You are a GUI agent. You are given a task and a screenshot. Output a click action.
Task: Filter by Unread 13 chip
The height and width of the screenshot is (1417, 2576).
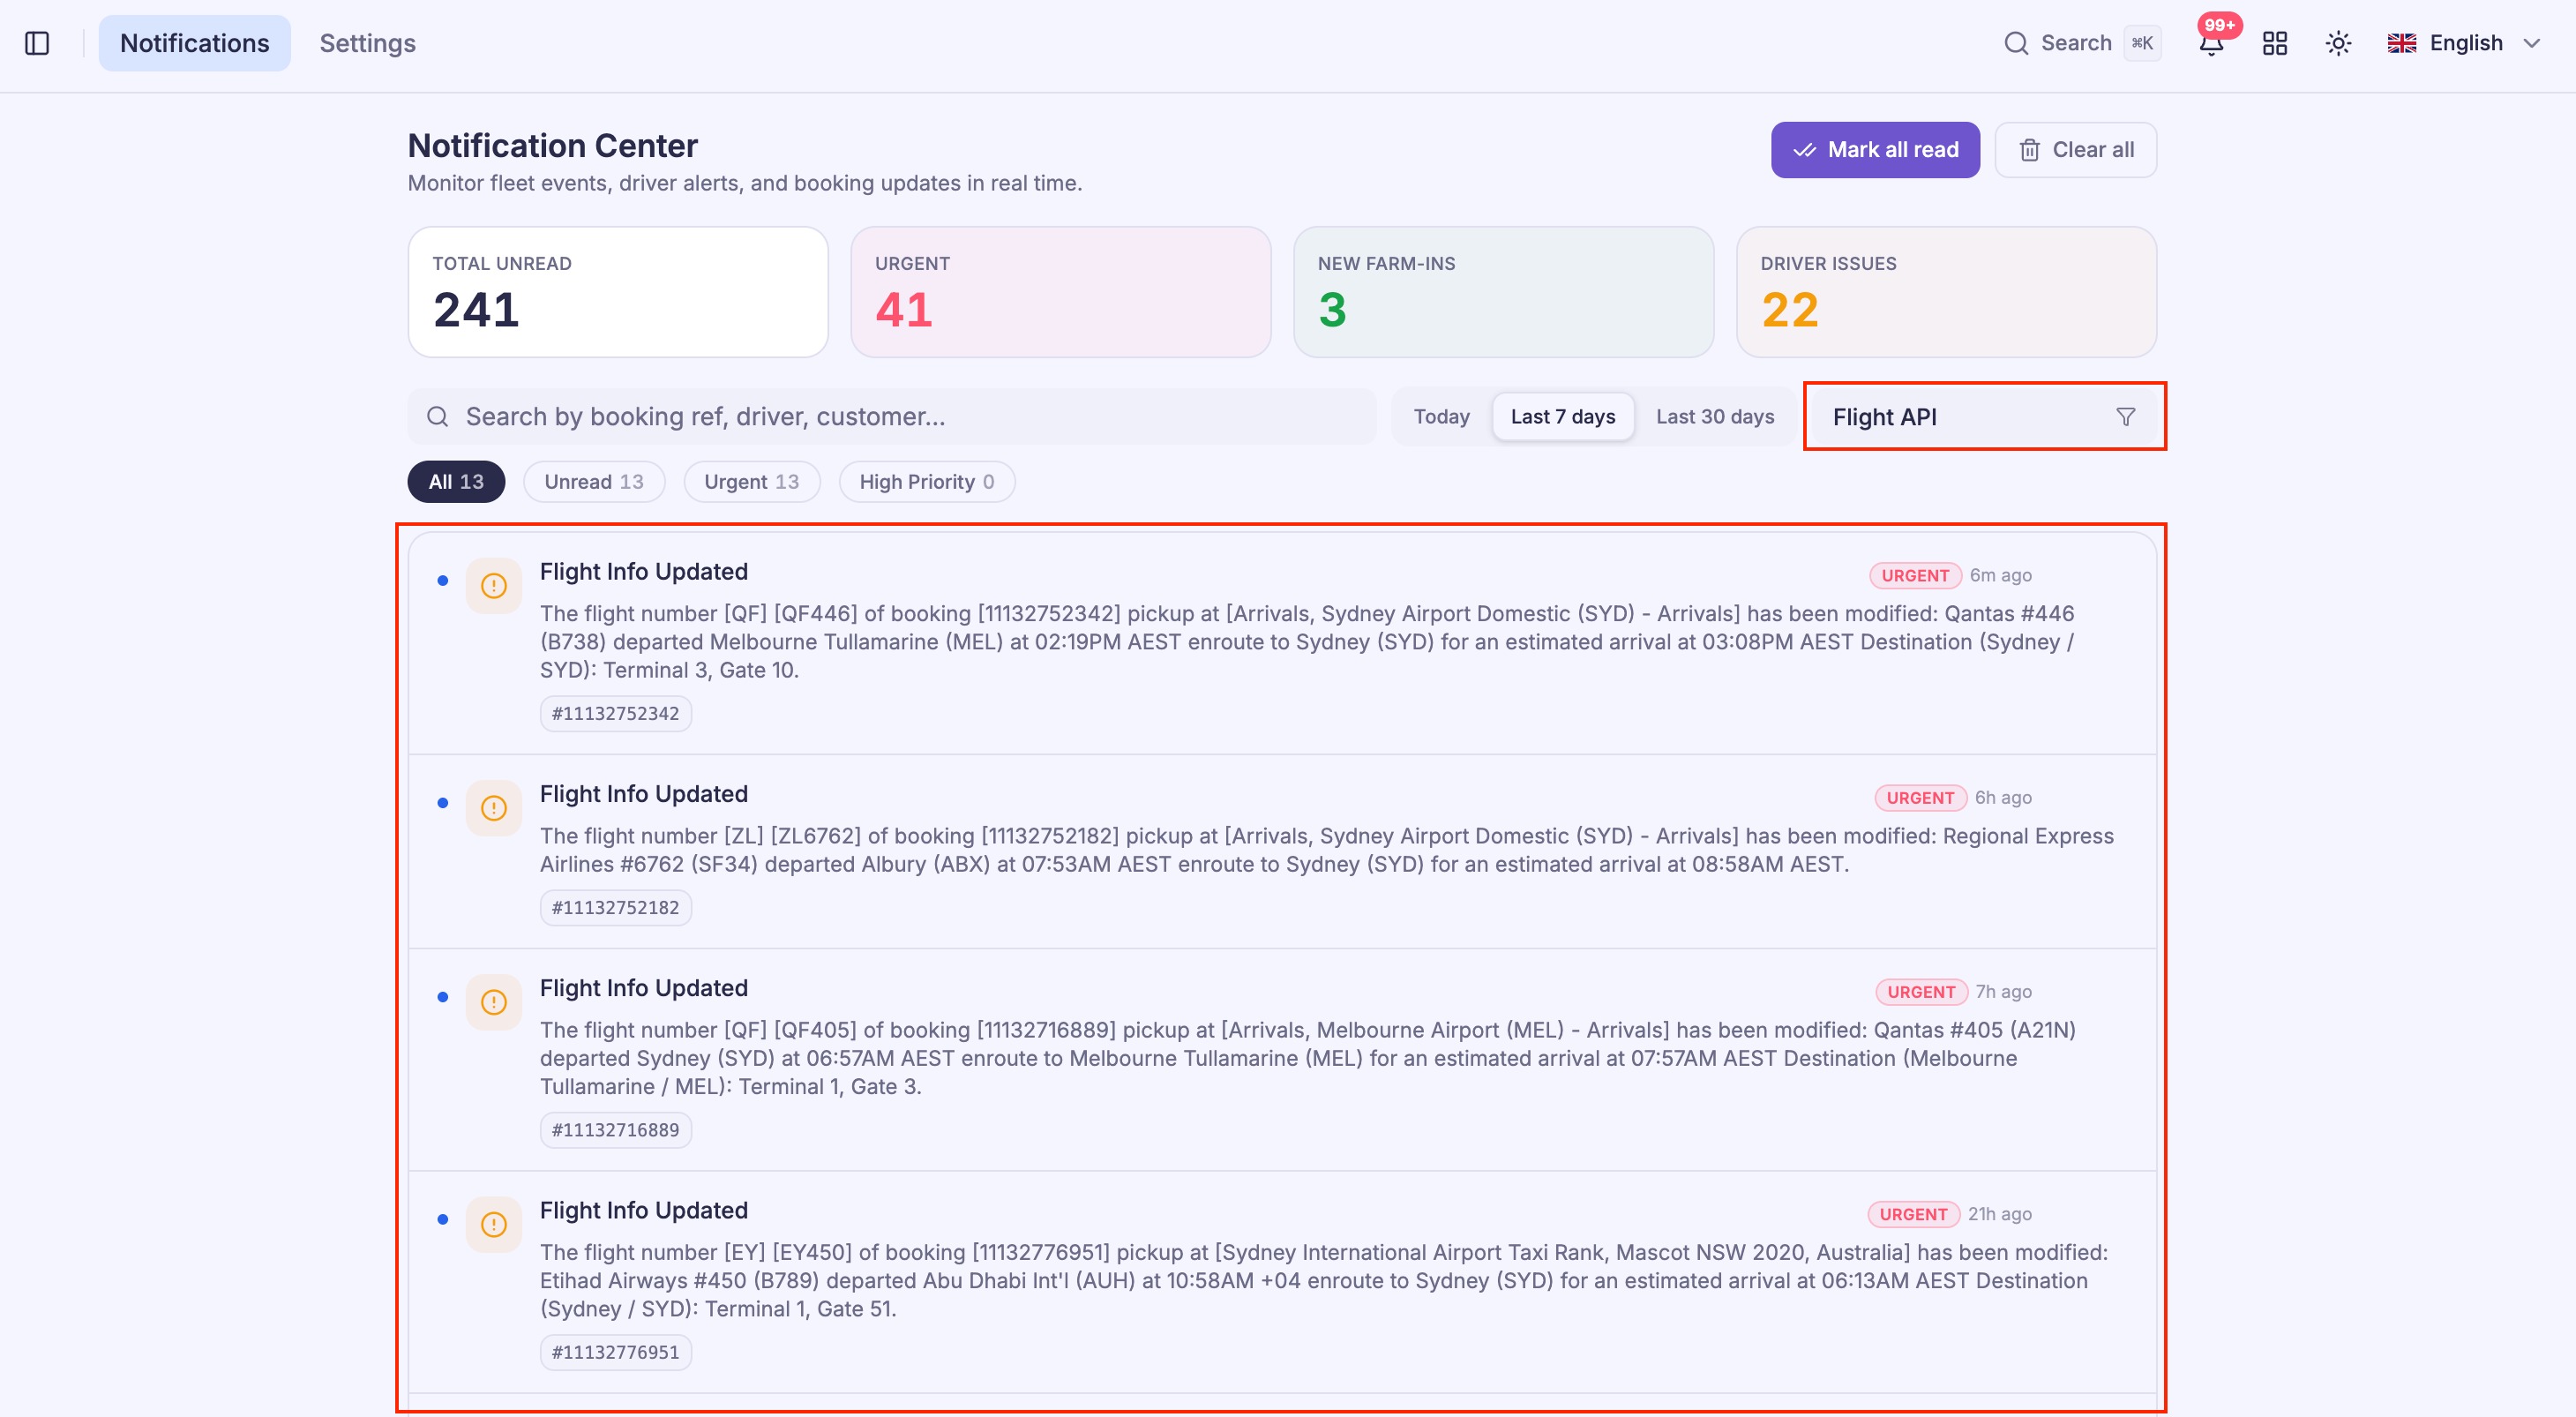click(x=594, y=482)
